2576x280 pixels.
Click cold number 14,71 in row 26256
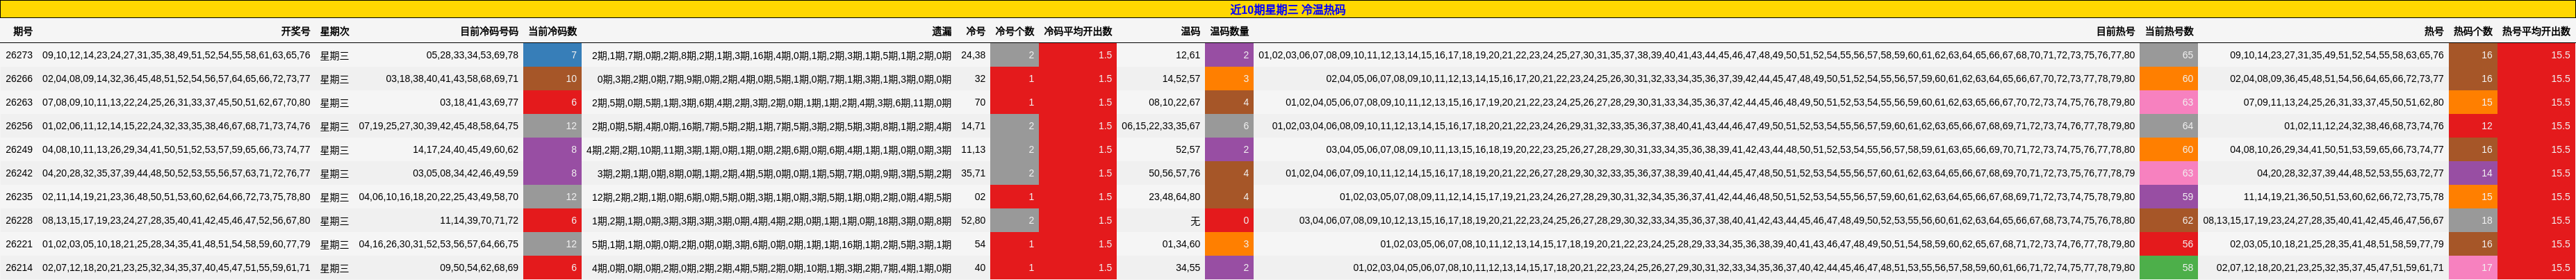point(973,126)
